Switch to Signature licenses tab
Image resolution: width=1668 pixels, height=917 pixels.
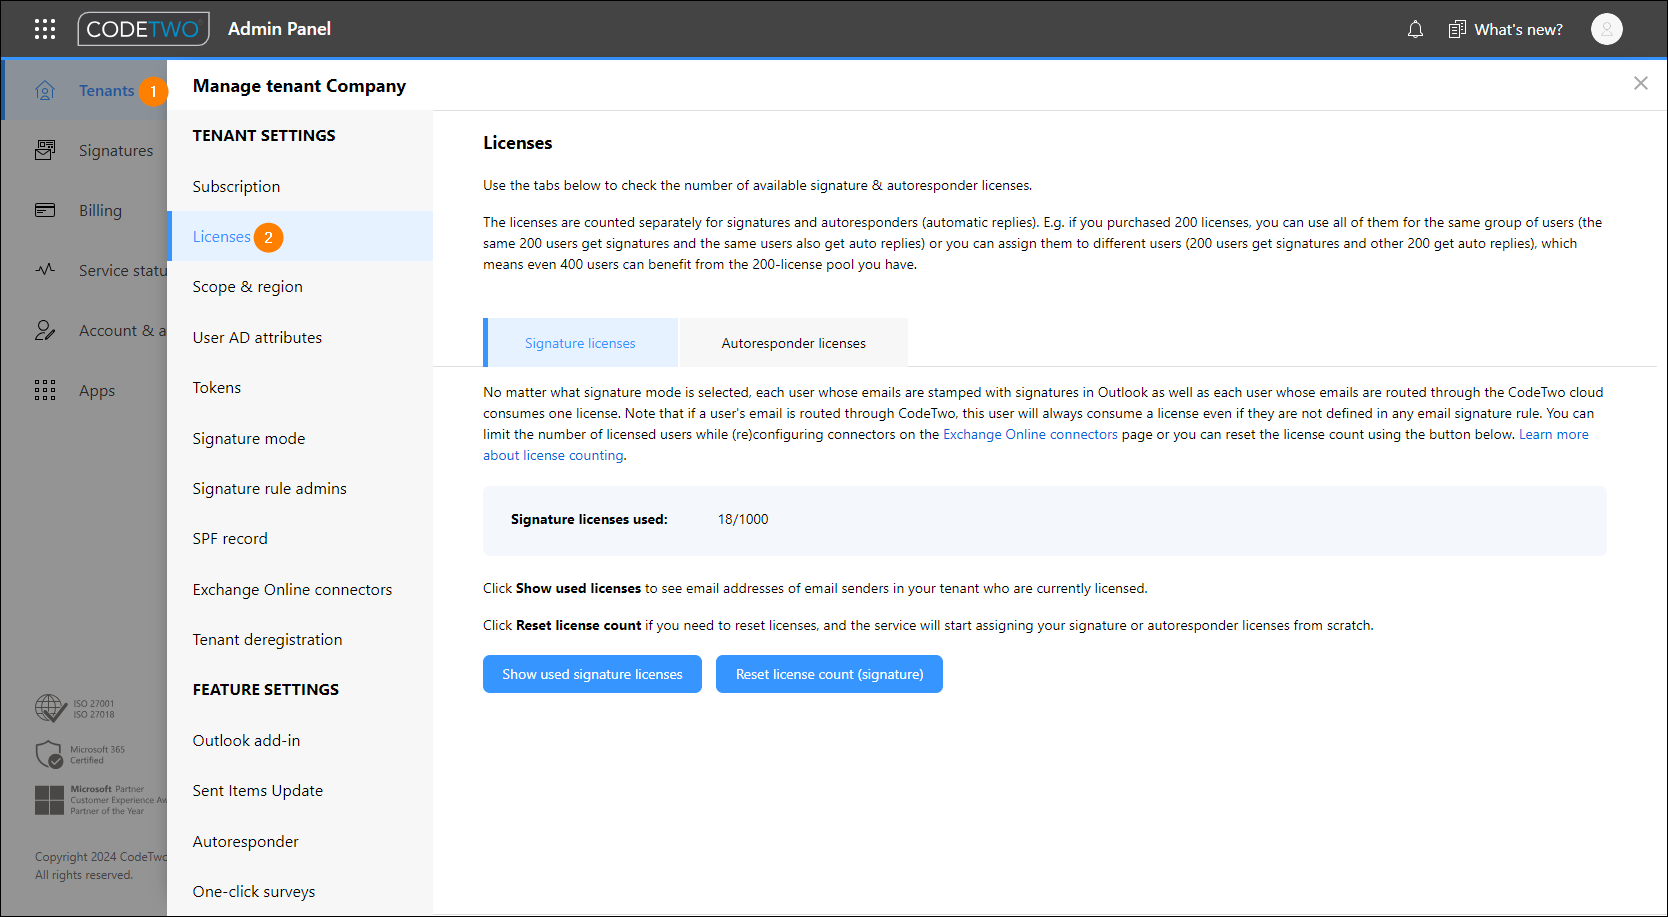click(580, 343)
